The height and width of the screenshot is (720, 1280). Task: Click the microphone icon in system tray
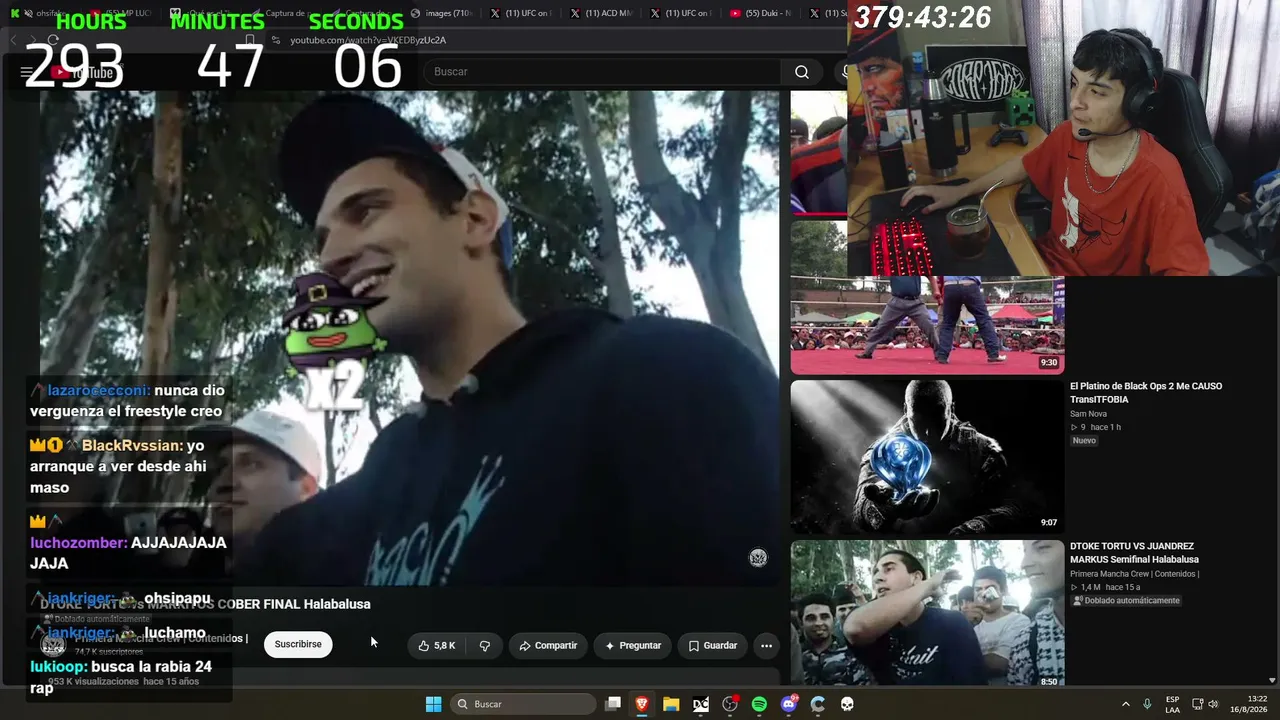click(x=1147, y=704)
